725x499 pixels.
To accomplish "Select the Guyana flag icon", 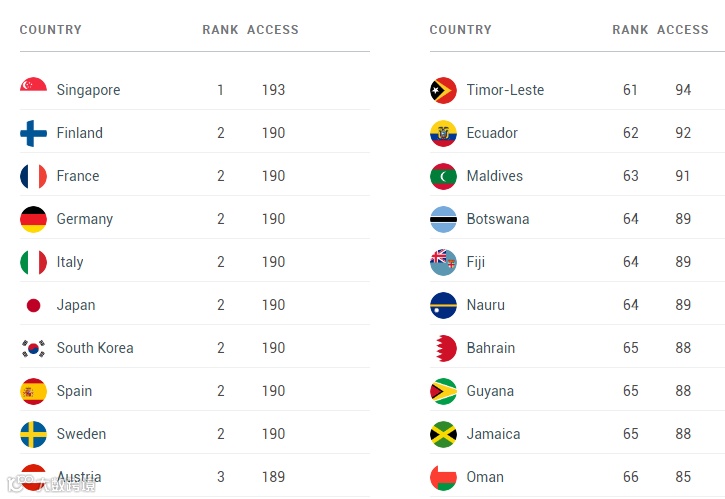I will (443, 391).
